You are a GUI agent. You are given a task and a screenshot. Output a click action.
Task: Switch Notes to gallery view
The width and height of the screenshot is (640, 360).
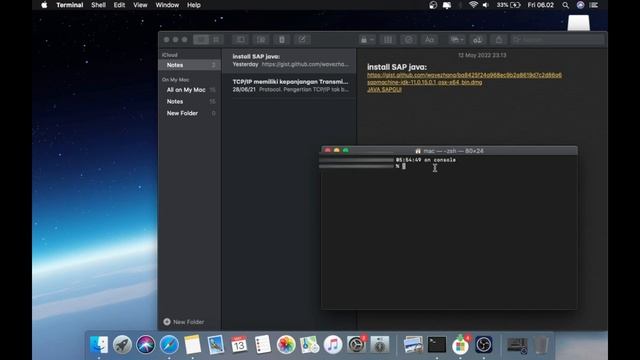(217, 40)
